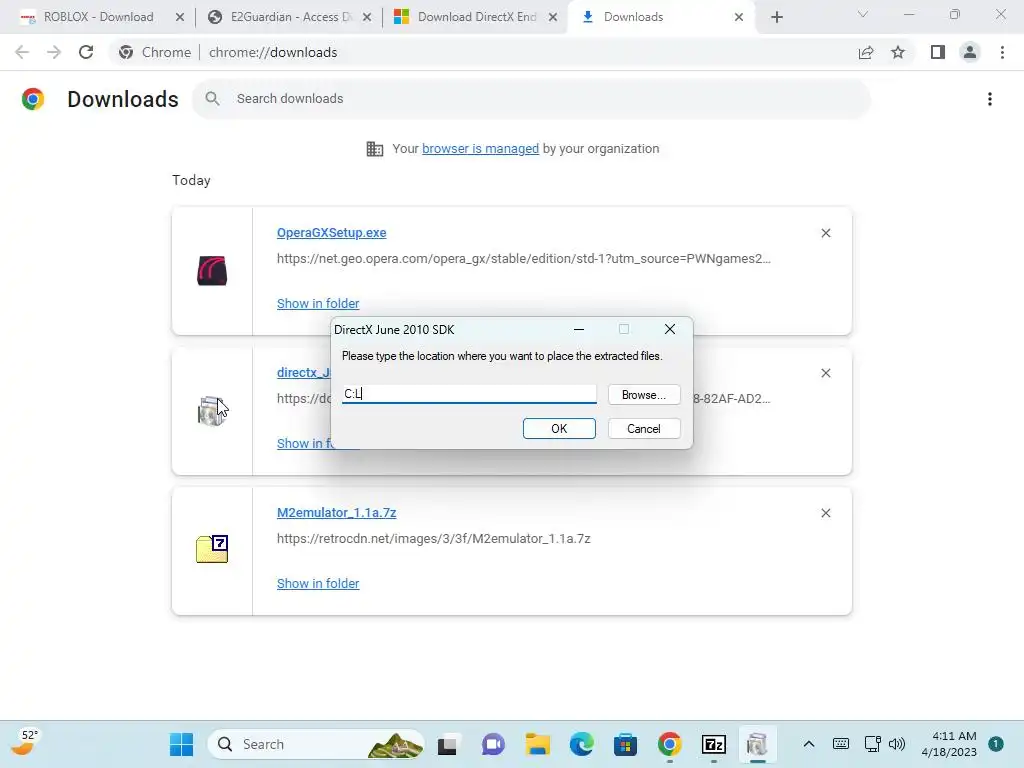The height and width of the screenshot is (768, 1024).
Task: Toggle the Chrome side panel
Action: point(938,52)
